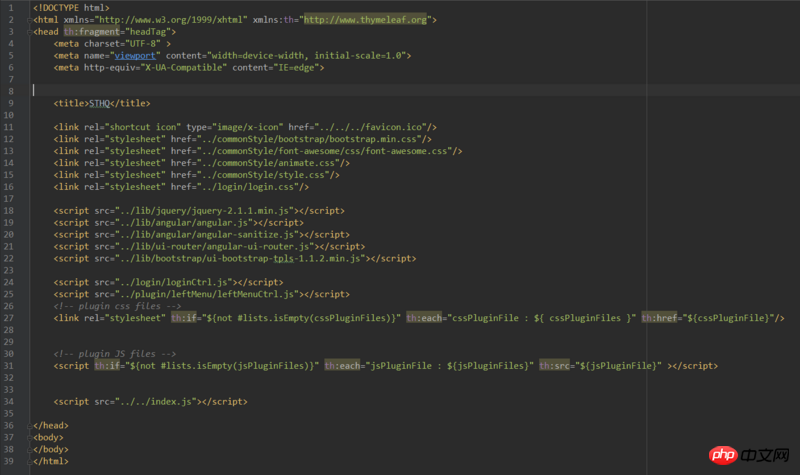Click line number 31 in gutter

(x=9, y=366)
